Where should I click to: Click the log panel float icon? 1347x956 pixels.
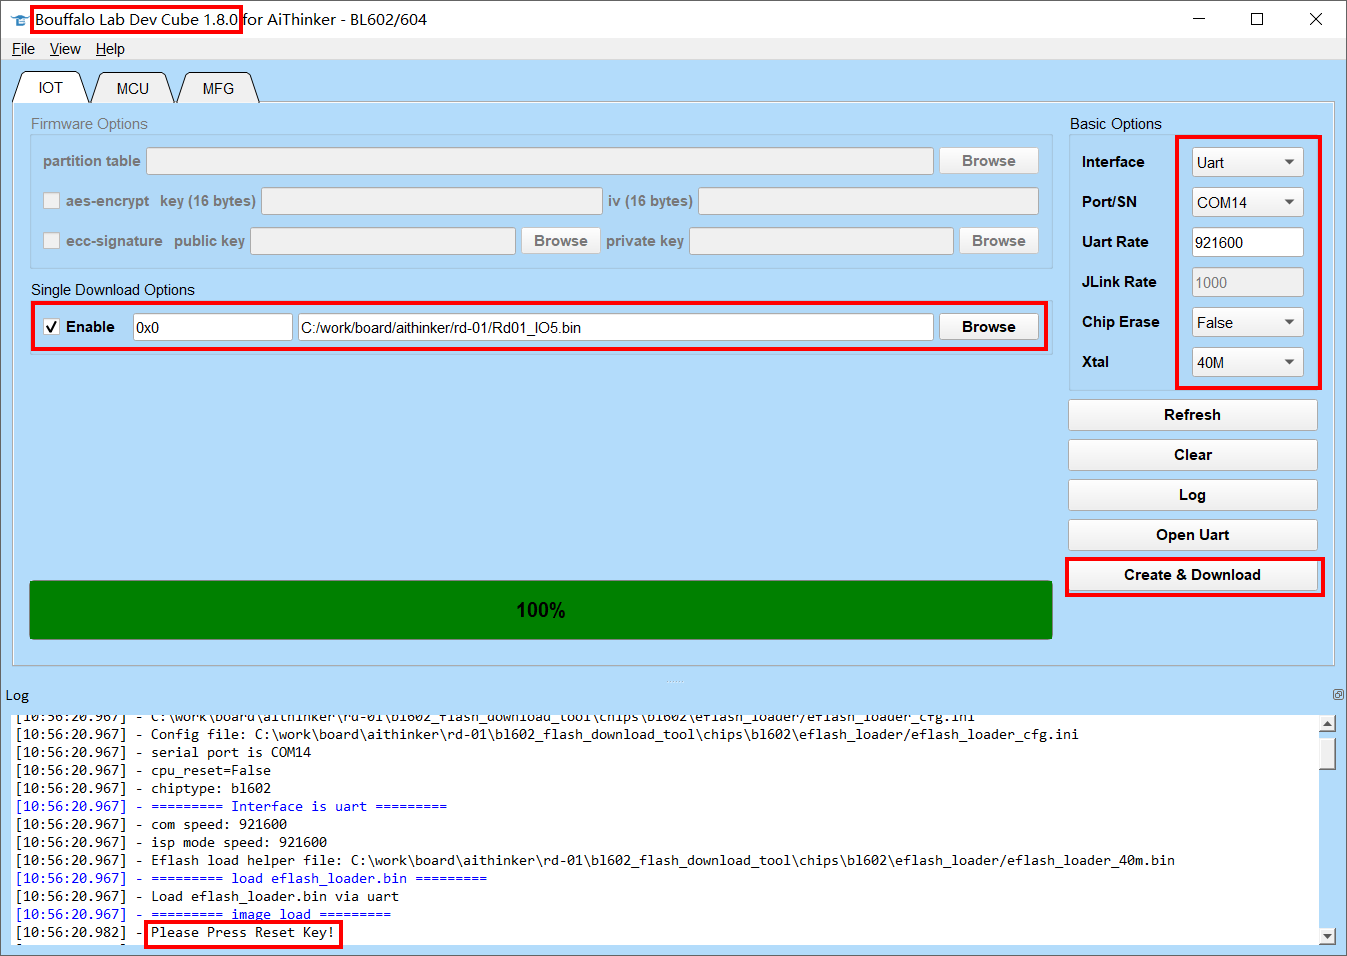coord(1338,695)
